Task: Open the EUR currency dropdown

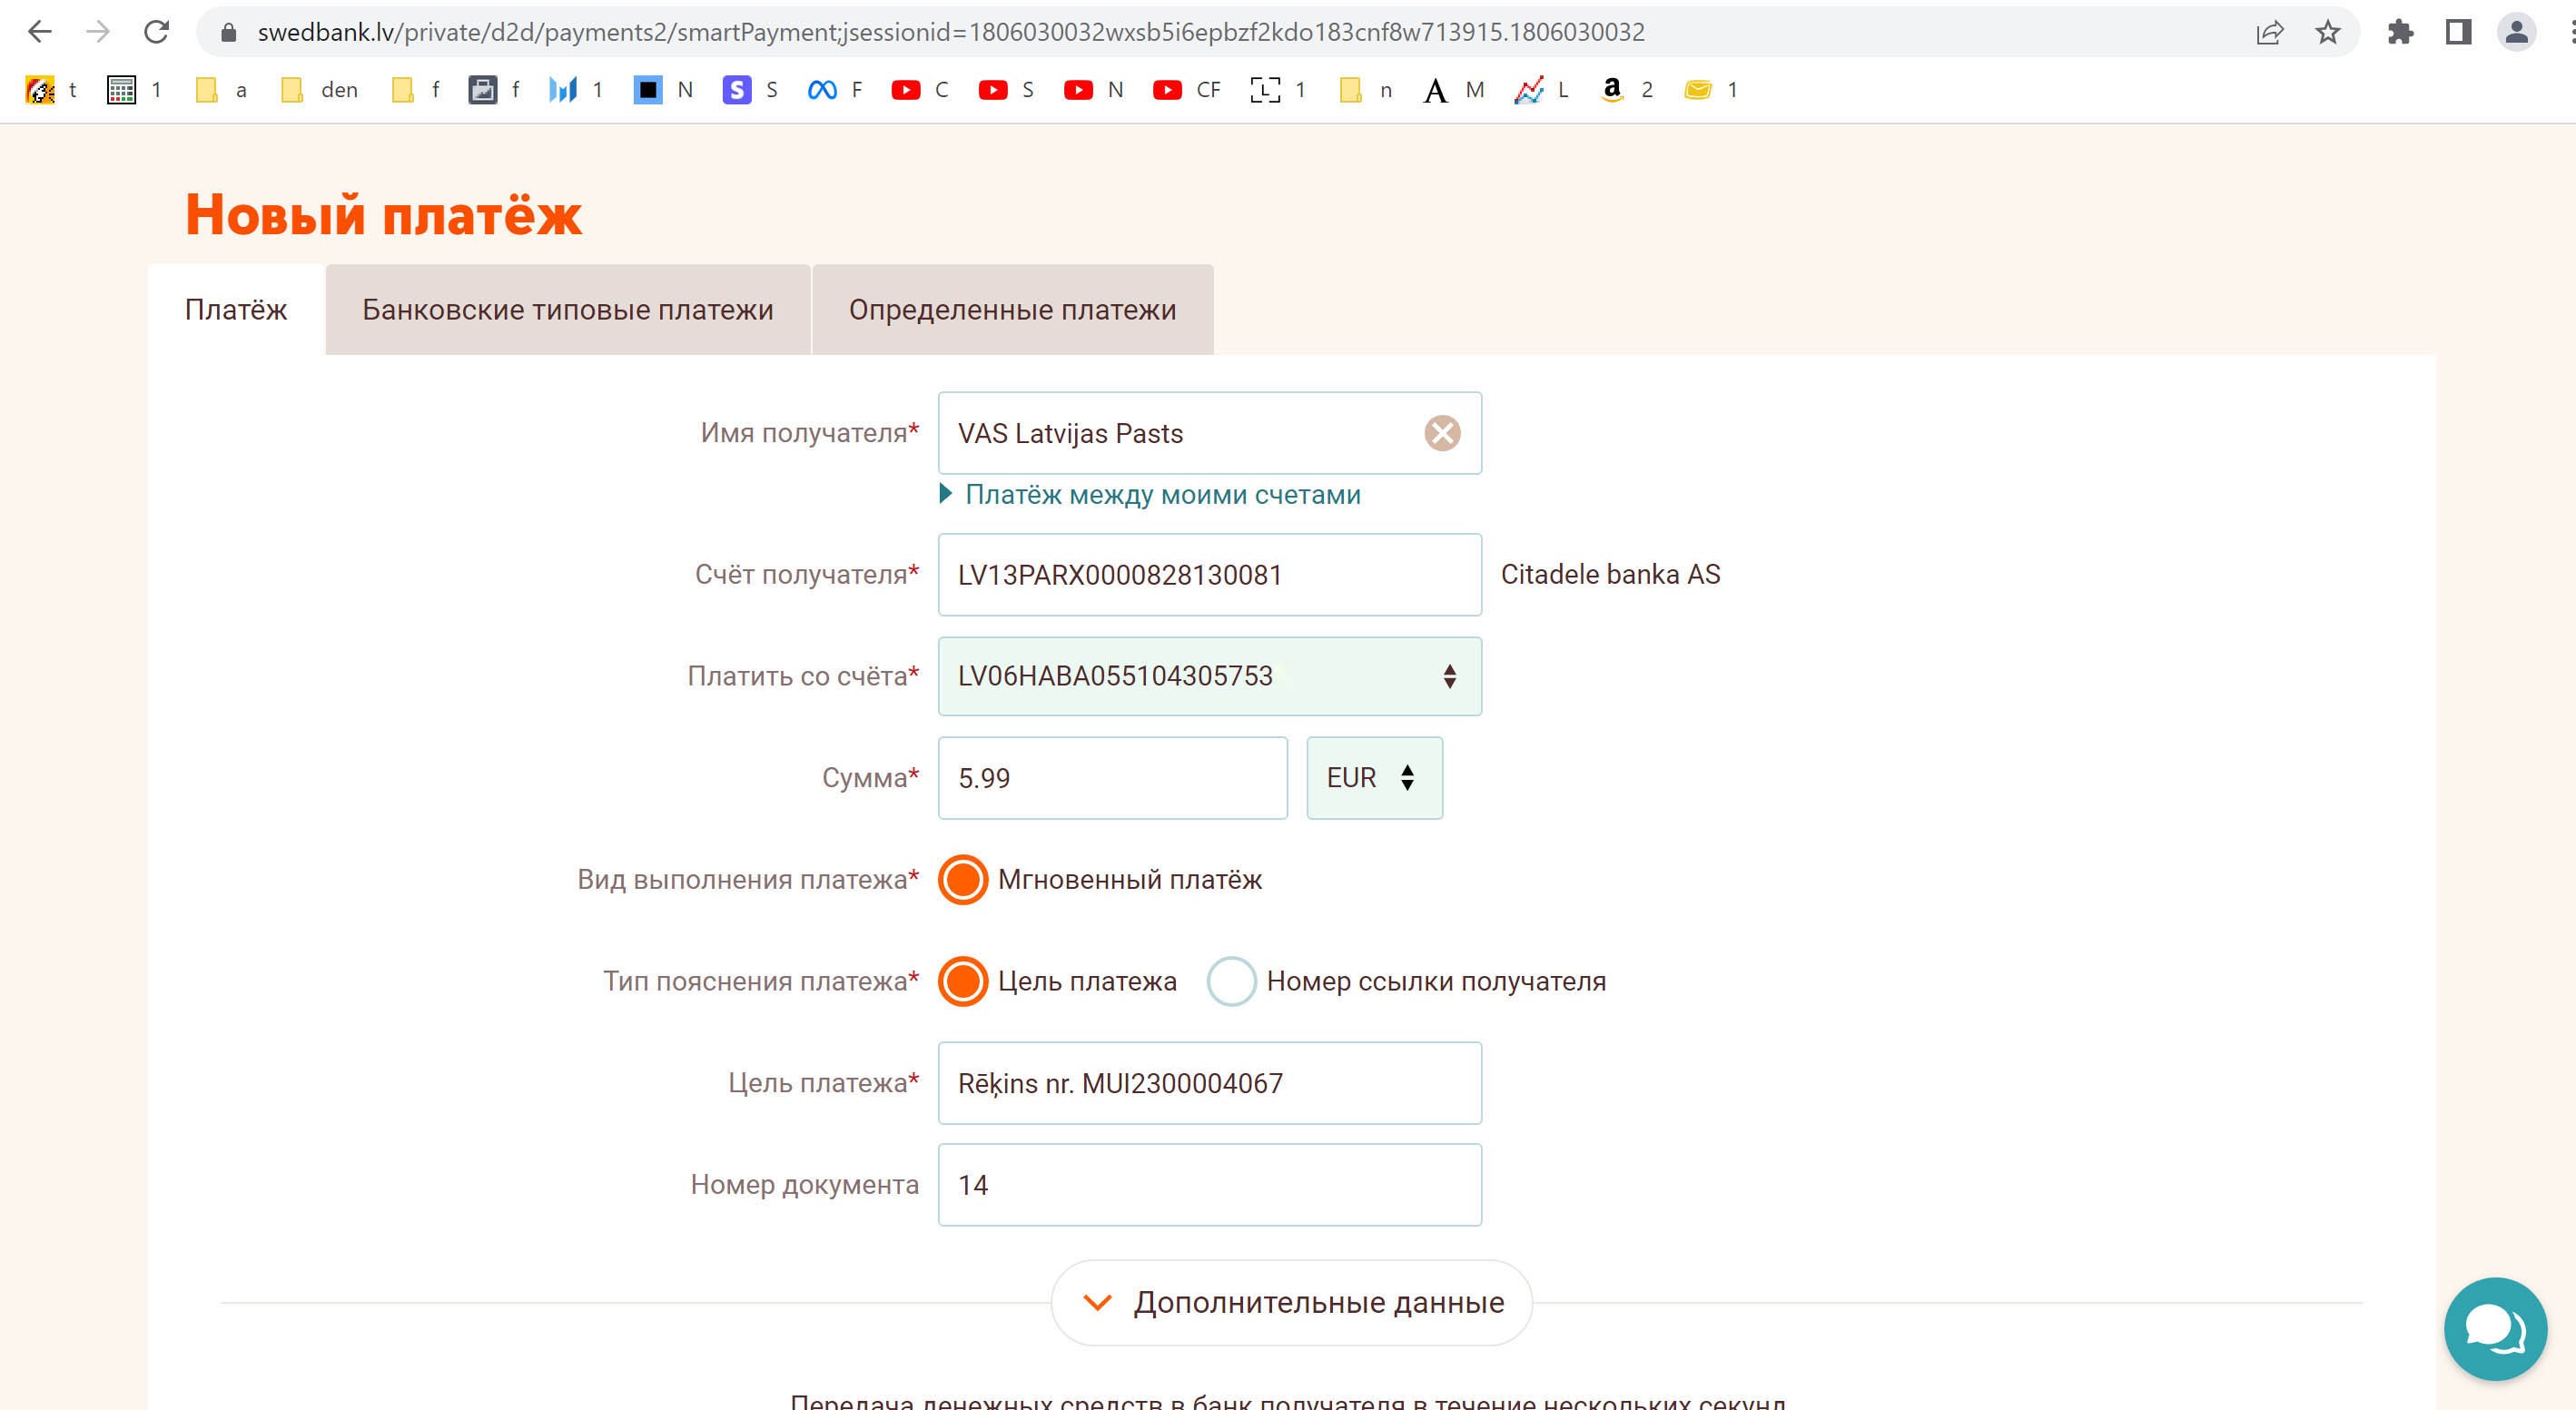Action: coord(1374,778)
